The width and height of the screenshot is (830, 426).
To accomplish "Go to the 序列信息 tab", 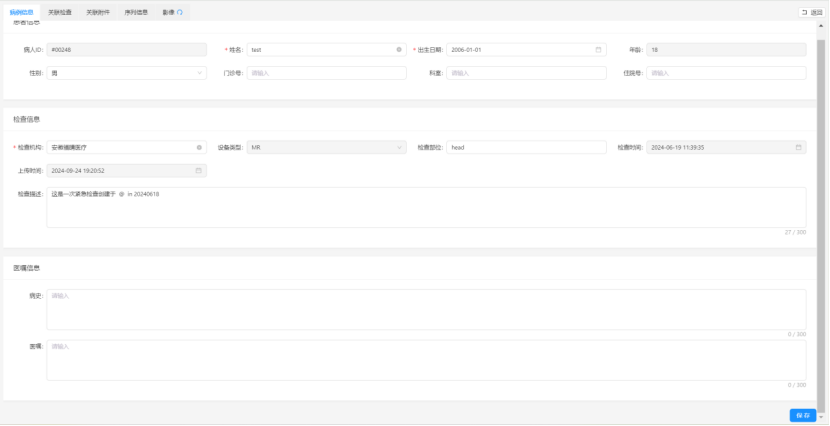I will (x=136, y=12).
